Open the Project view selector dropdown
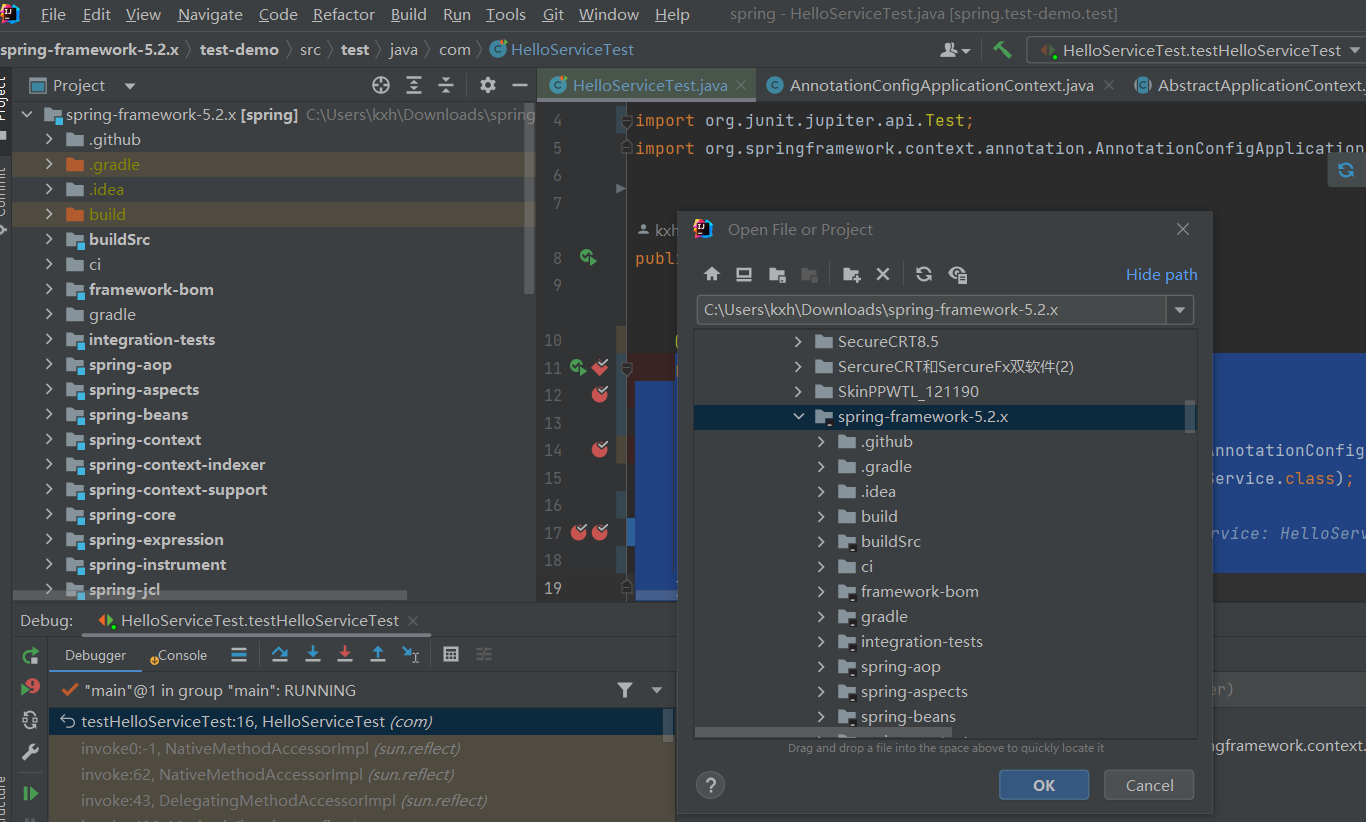This screenshot has width=1366, height=822. (x=129, y=86)
